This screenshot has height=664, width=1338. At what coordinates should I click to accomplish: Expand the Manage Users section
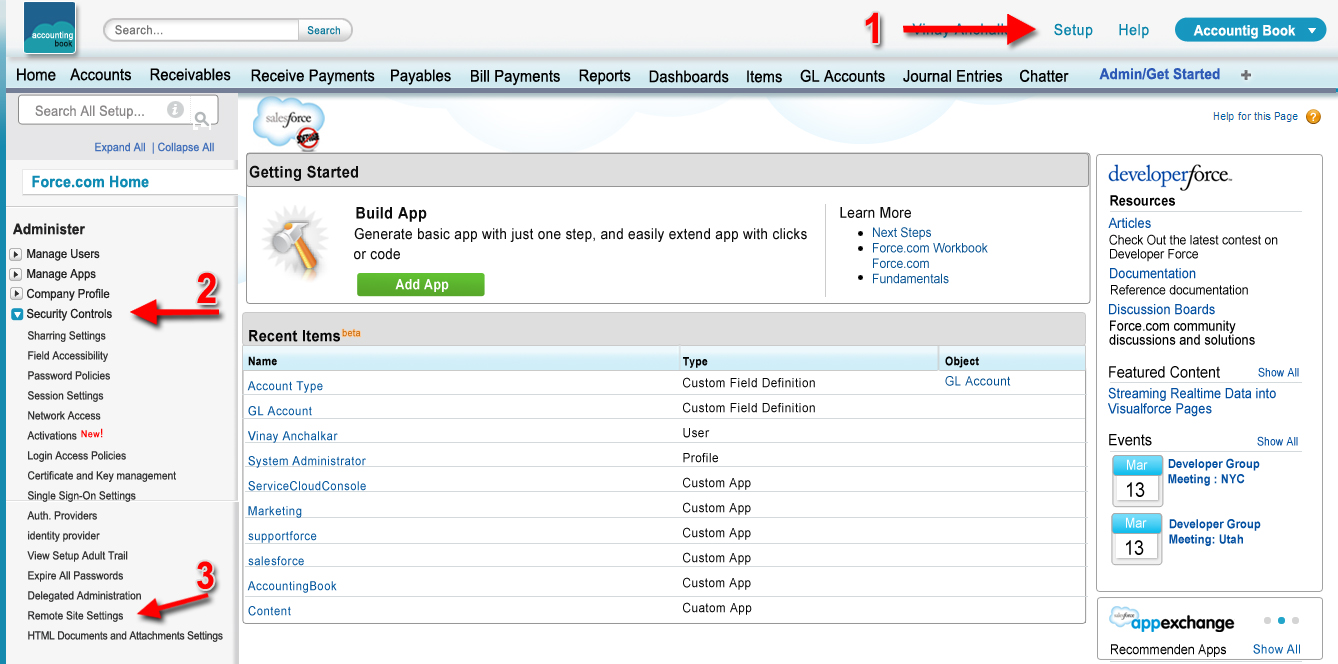16,254
